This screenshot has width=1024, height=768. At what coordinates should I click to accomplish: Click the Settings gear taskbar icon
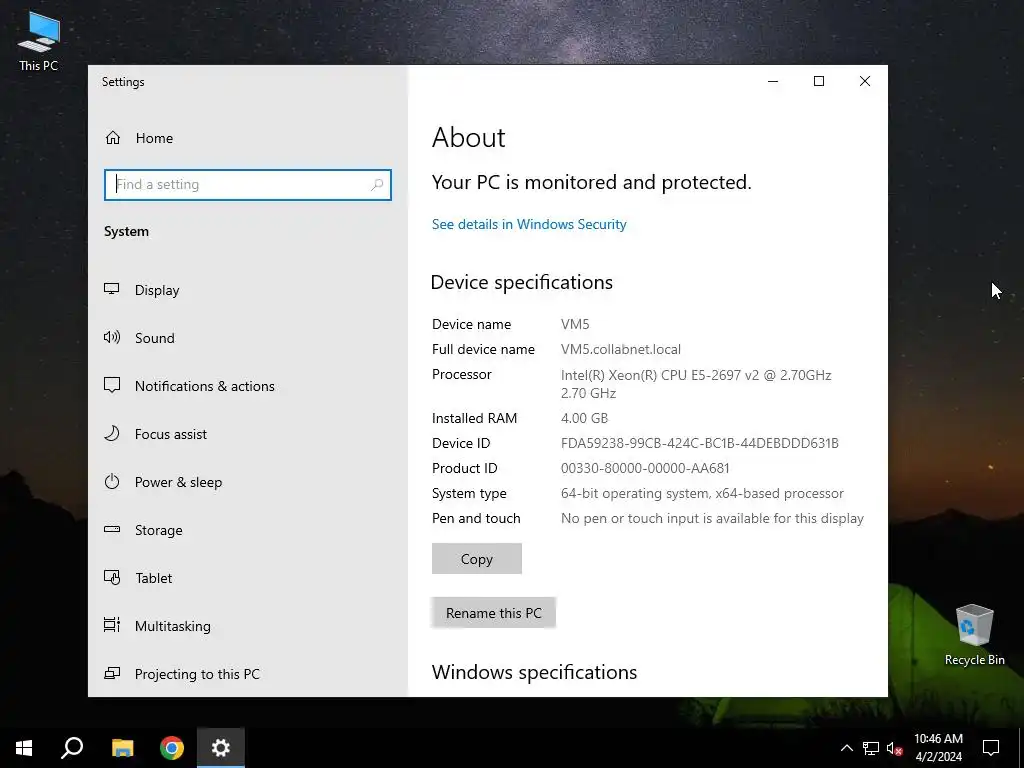point(221,748)
